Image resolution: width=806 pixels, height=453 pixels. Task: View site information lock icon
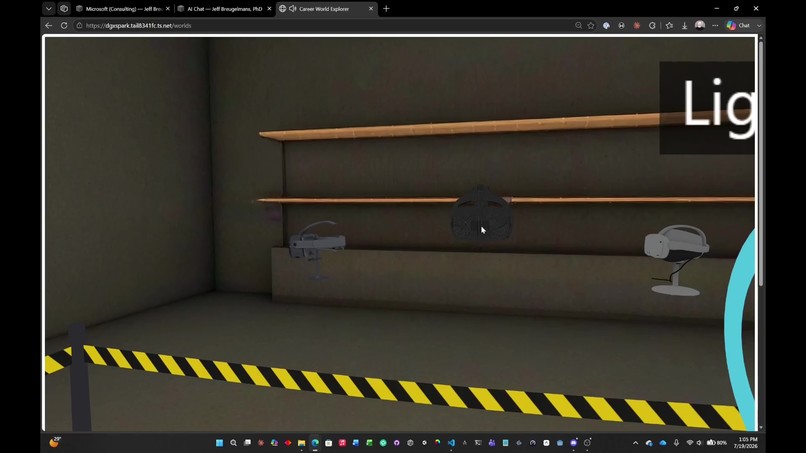pyautogui.click(x=79, y=25)
